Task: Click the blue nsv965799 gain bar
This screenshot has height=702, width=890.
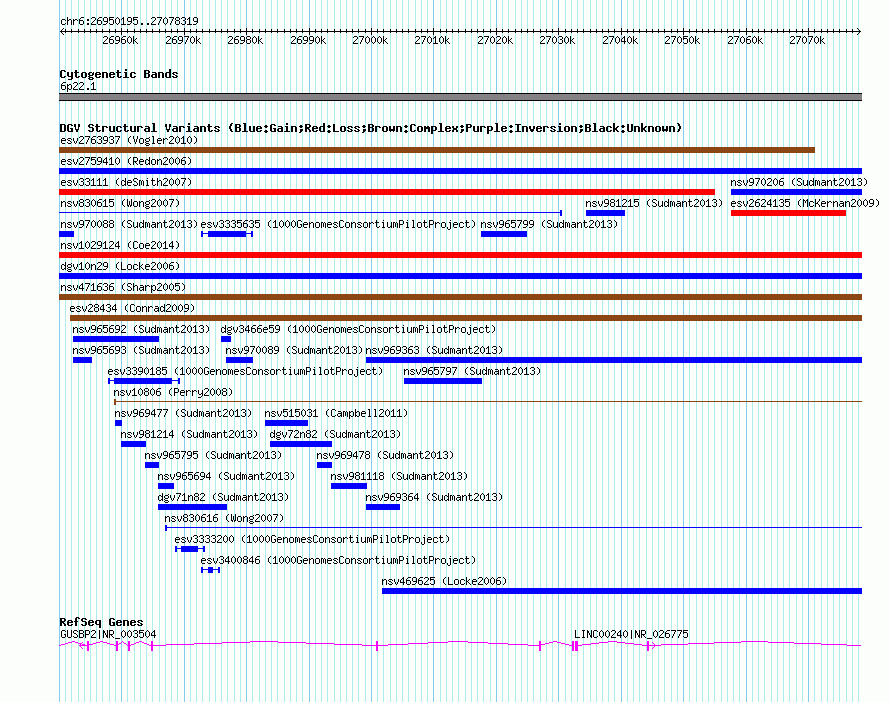Action: point(504,234)
